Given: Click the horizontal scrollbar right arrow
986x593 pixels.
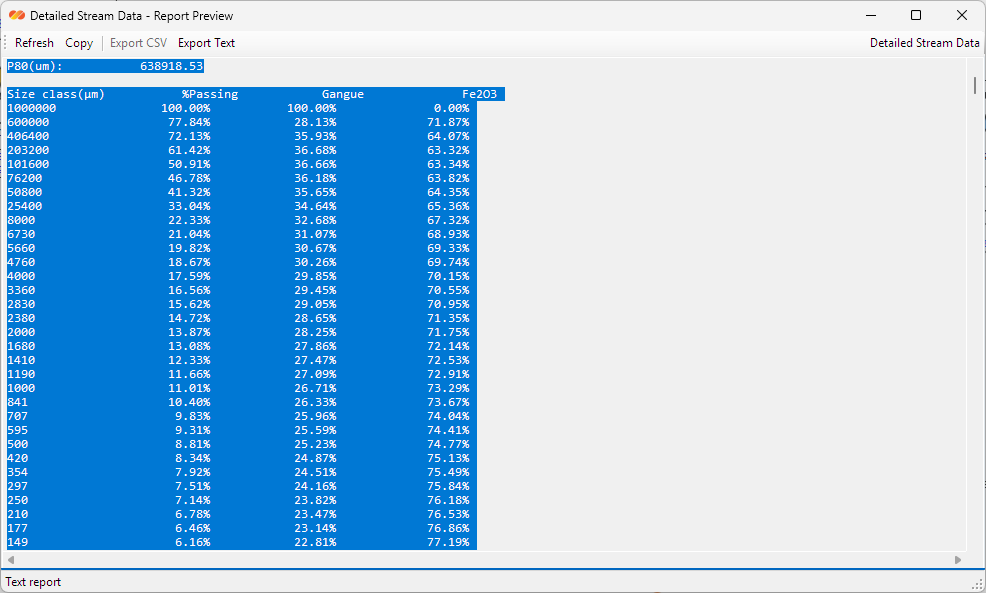Looking at the screenshot, I should [958, 560].
